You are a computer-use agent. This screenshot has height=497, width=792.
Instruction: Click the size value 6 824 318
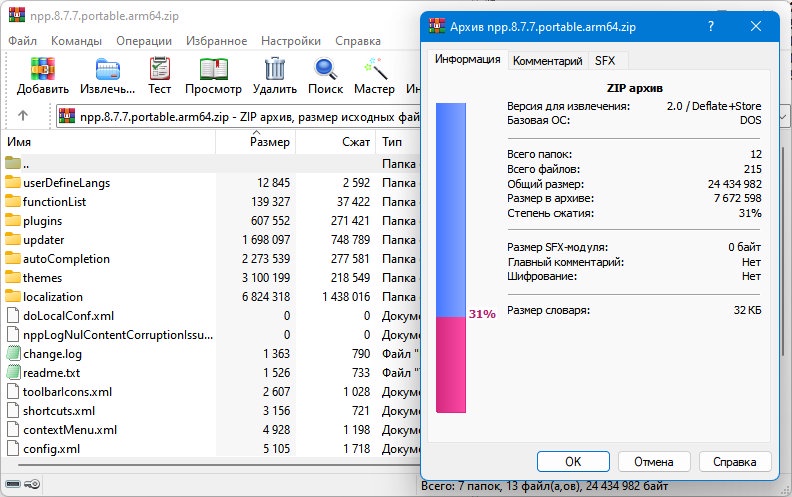(266, 296)
